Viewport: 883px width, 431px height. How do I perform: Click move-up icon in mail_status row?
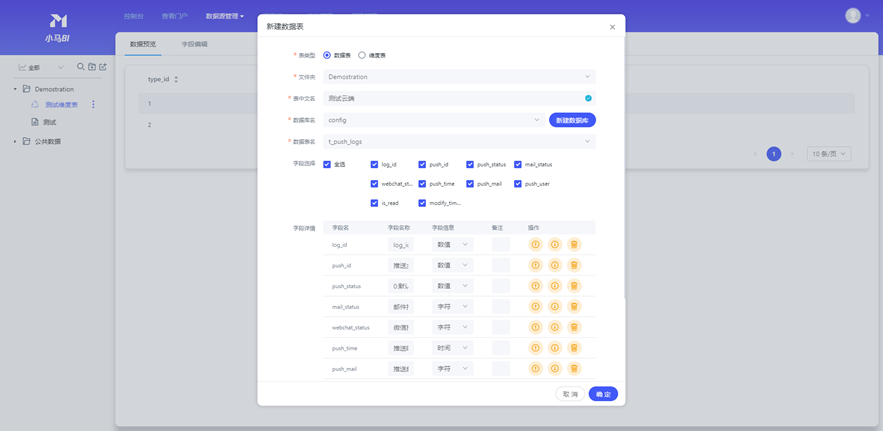click(535, 307)
